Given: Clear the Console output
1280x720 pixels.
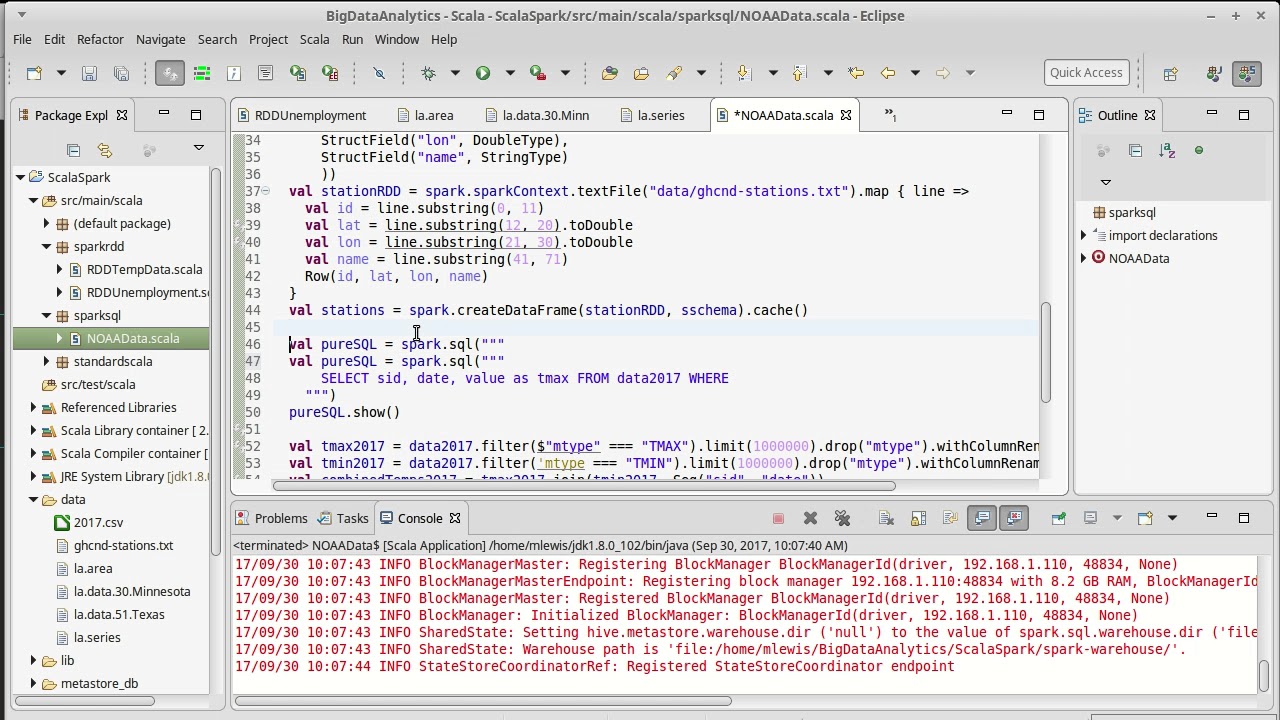Looking at the screenshot, I should click(x=886, y=518).
